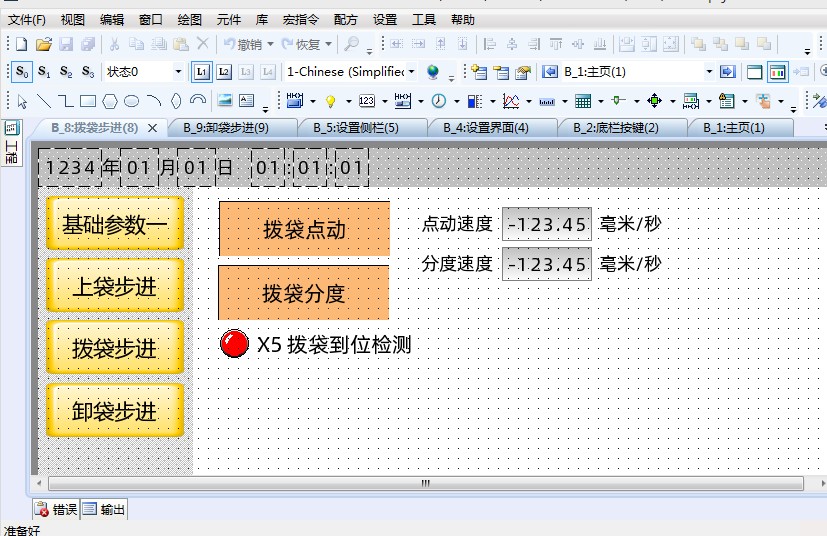Viewport: 827px width, 536px height.
Task: Click the Open file folder icon
Action: click(43, 44)
